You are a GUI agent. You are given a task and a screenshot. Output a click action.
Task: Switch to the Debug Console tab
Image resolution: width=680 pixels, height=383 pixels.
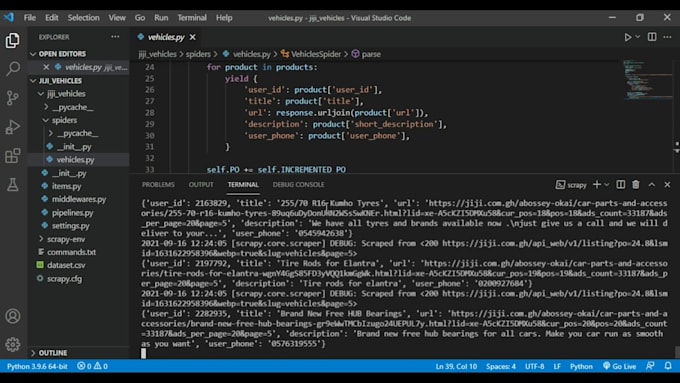[x=298, y=184]
